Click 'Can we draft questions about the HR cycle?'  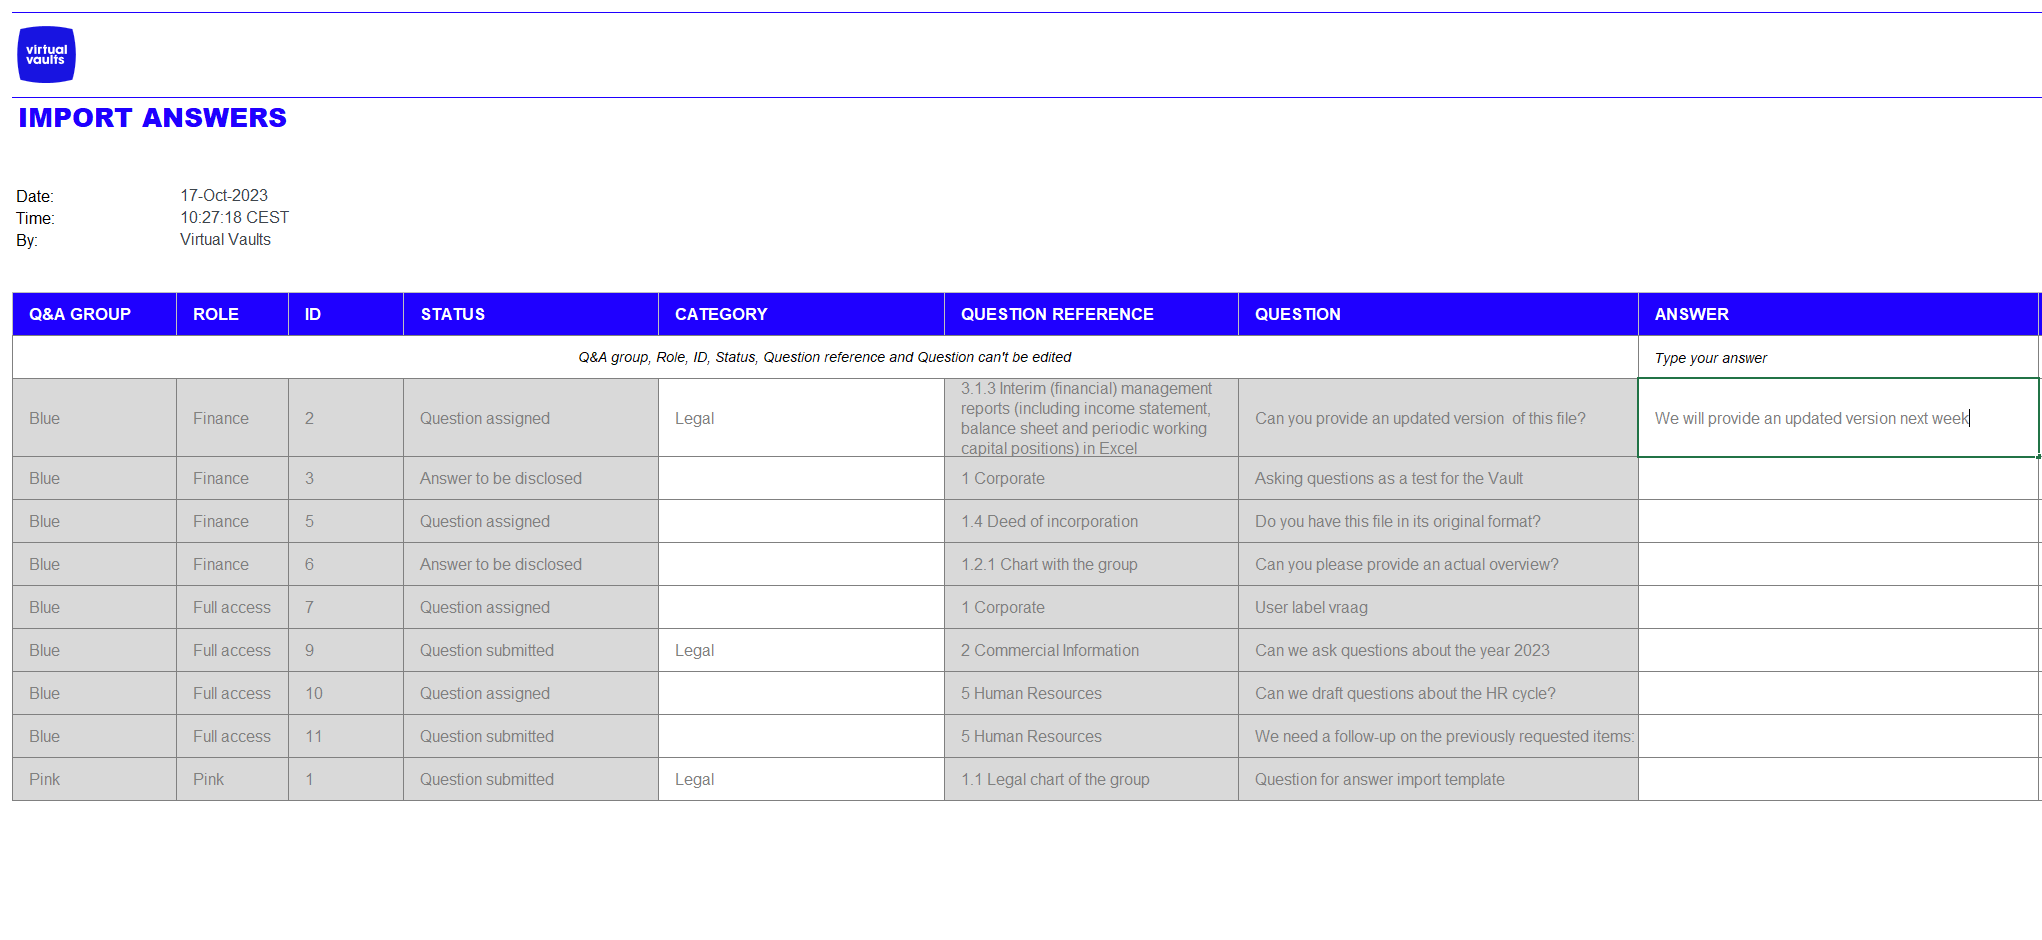pyautogui.click(x=1438, y=694)
